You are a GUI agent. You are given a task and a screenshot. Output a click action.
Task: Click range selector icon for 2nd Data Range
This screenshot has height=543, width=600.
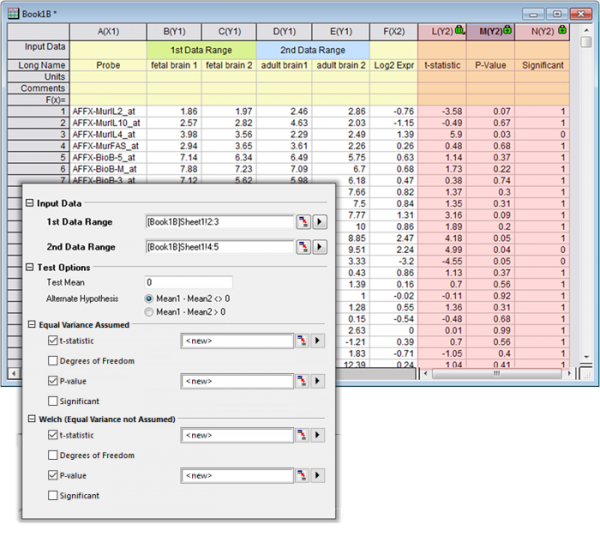point(303,247)
